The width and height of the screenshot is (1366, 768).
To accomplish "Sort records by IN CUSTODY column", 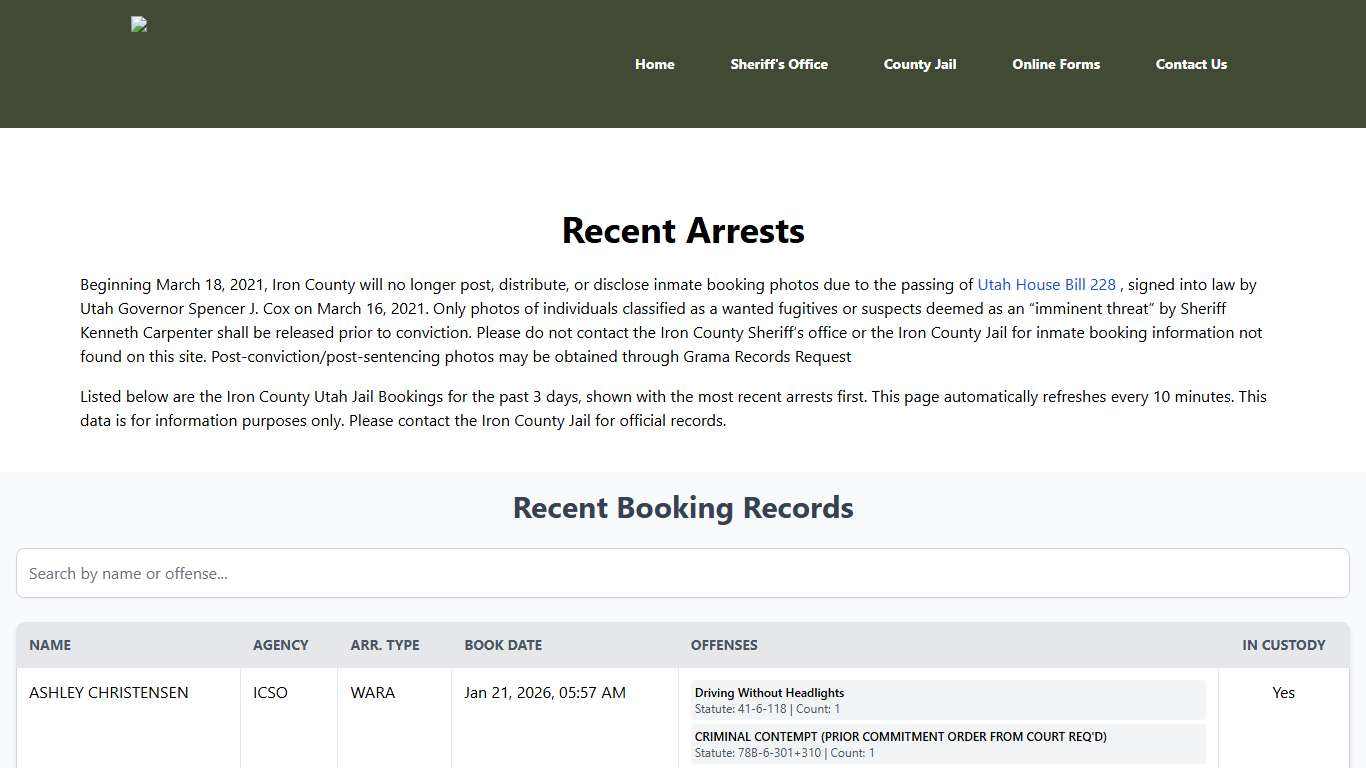I will (x=1284, y=645).
